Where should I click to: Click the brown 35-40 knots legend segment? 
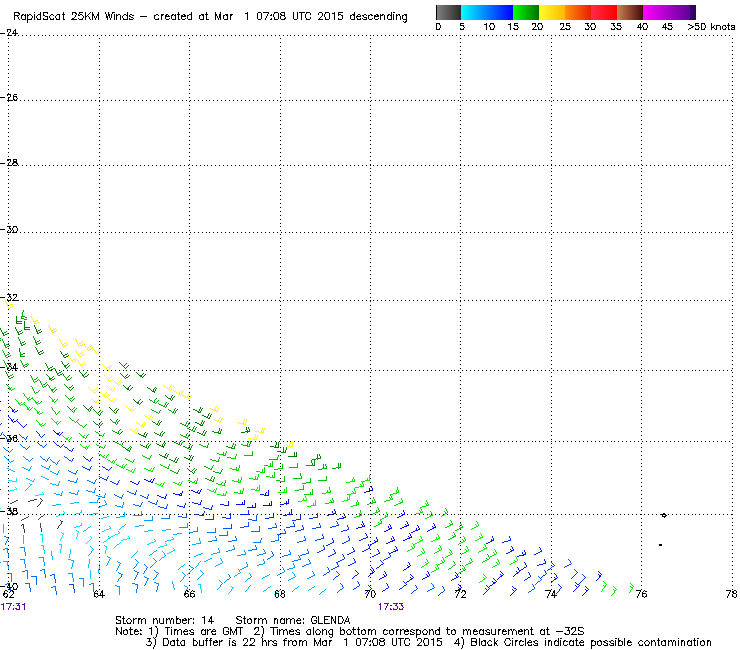pyautogui.click(x=630, y=12)
